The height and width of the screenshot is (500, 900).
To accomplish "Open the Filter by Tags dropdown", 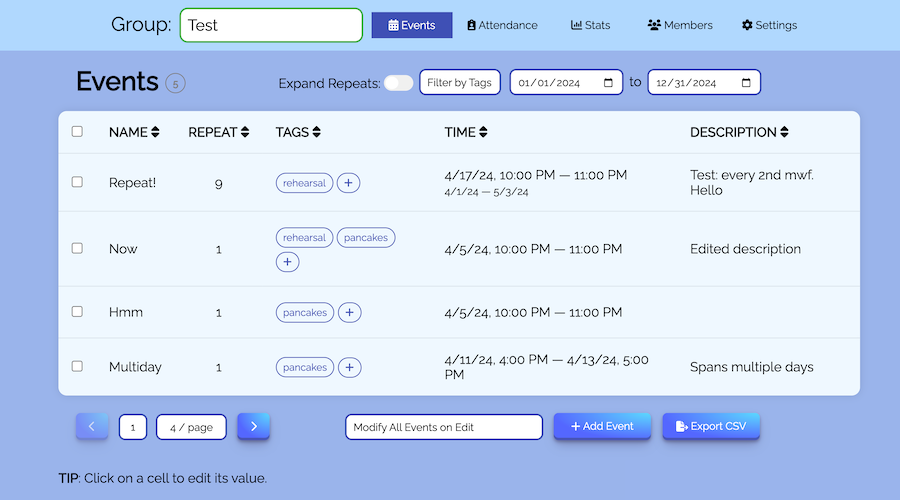I will [x=459, y=83].
